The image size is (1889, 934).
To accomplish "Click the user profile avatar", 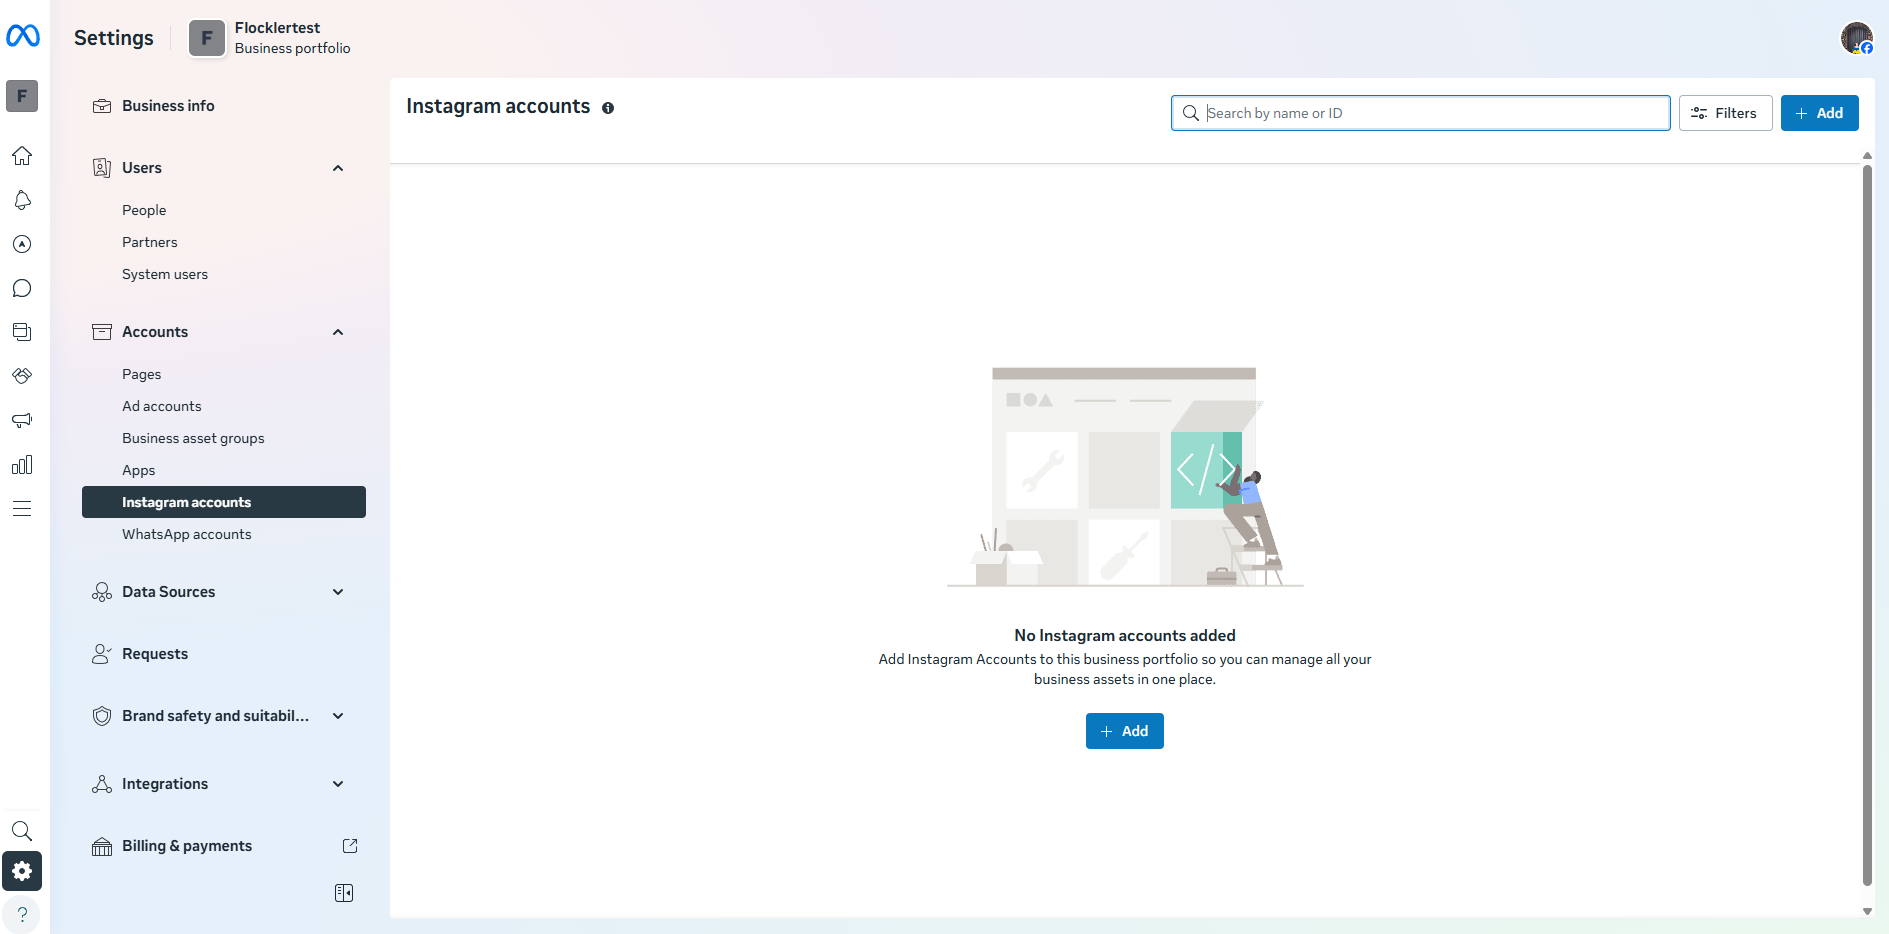I will point(1857,38).
